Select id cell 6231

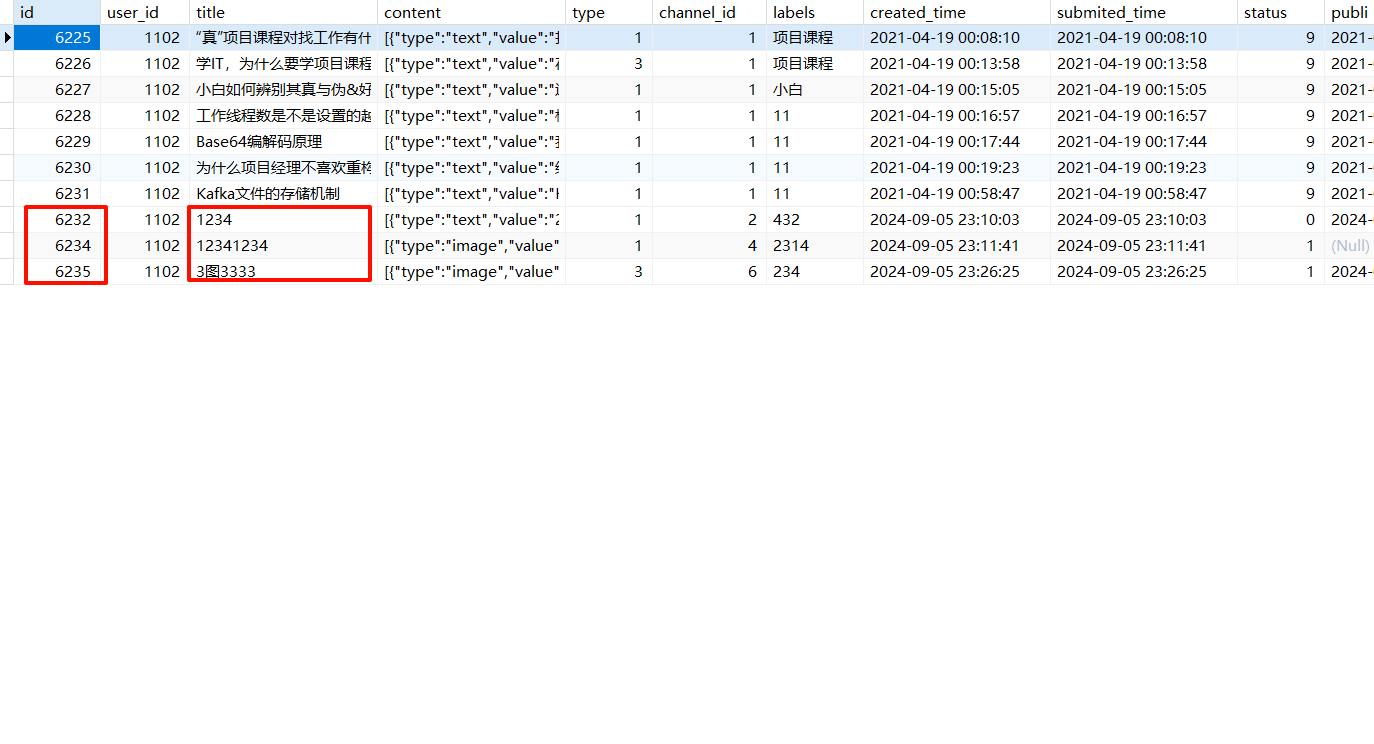[x=57, y=194]
